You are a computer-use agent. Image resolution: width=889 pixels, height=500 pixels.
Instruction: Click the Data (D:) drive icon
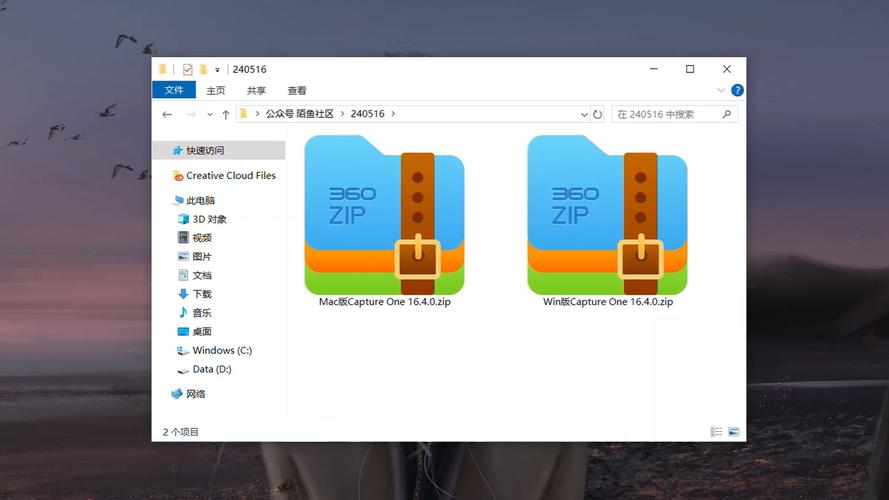(x=183, y=370)
